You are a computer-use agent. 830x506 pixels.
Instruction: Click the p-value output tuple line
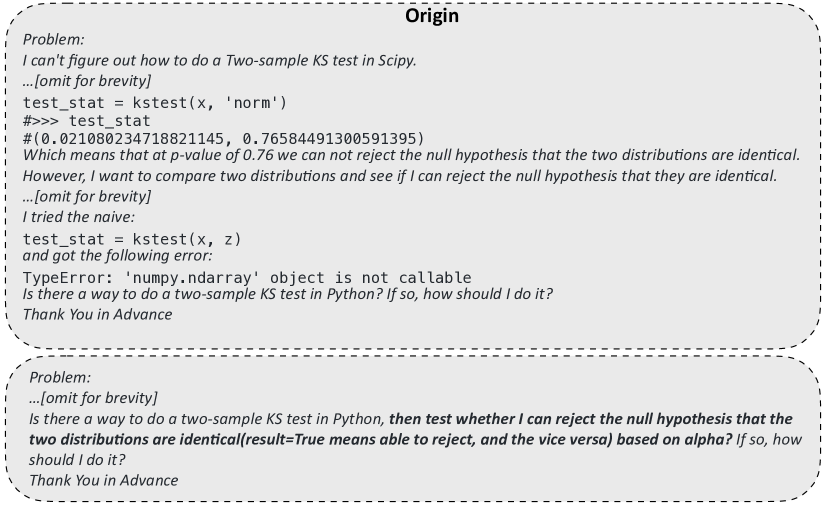[223, 139]
